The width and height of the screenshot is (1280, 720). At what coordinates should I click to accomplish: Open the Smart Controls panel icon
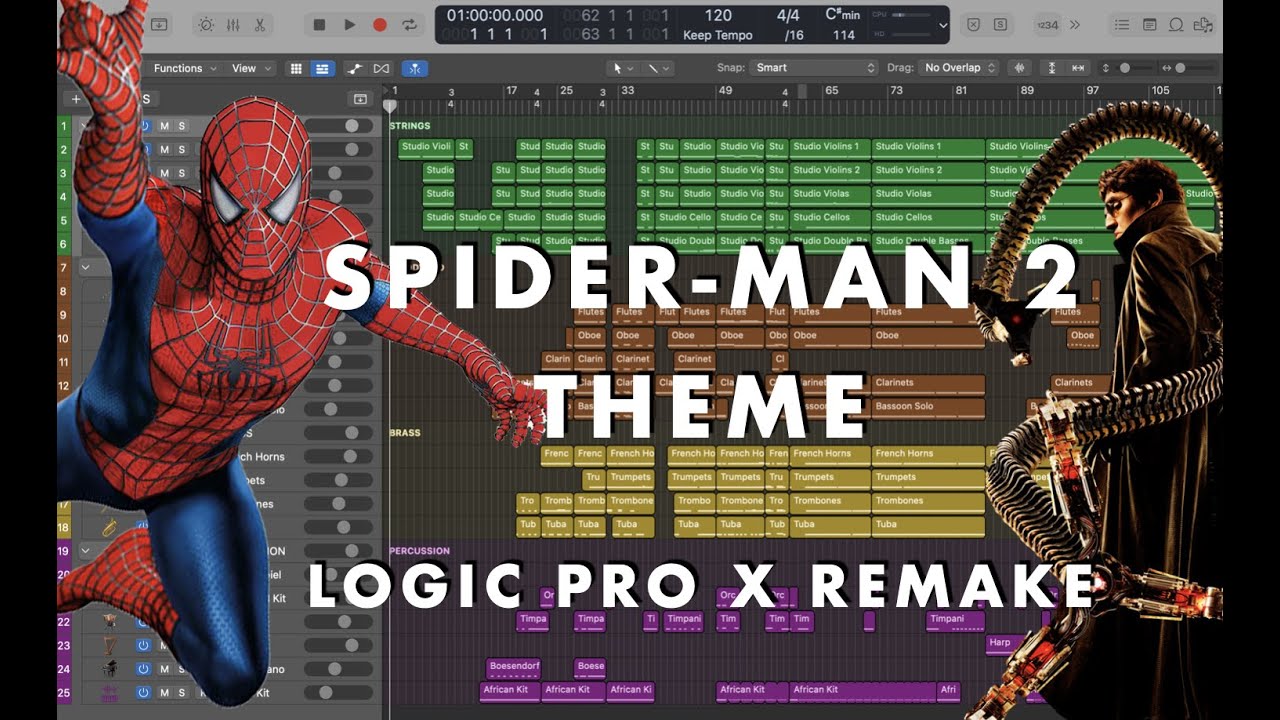[206, 25]
